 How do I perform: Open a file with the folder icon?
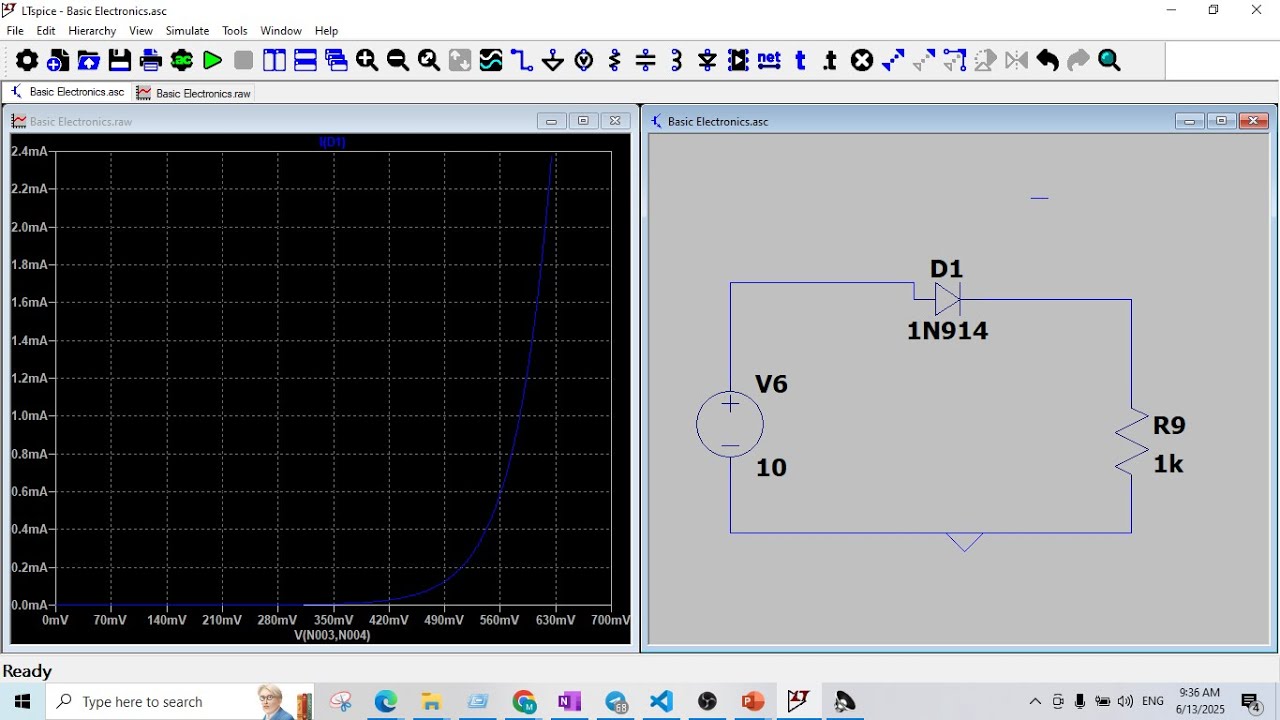[89, 61]
